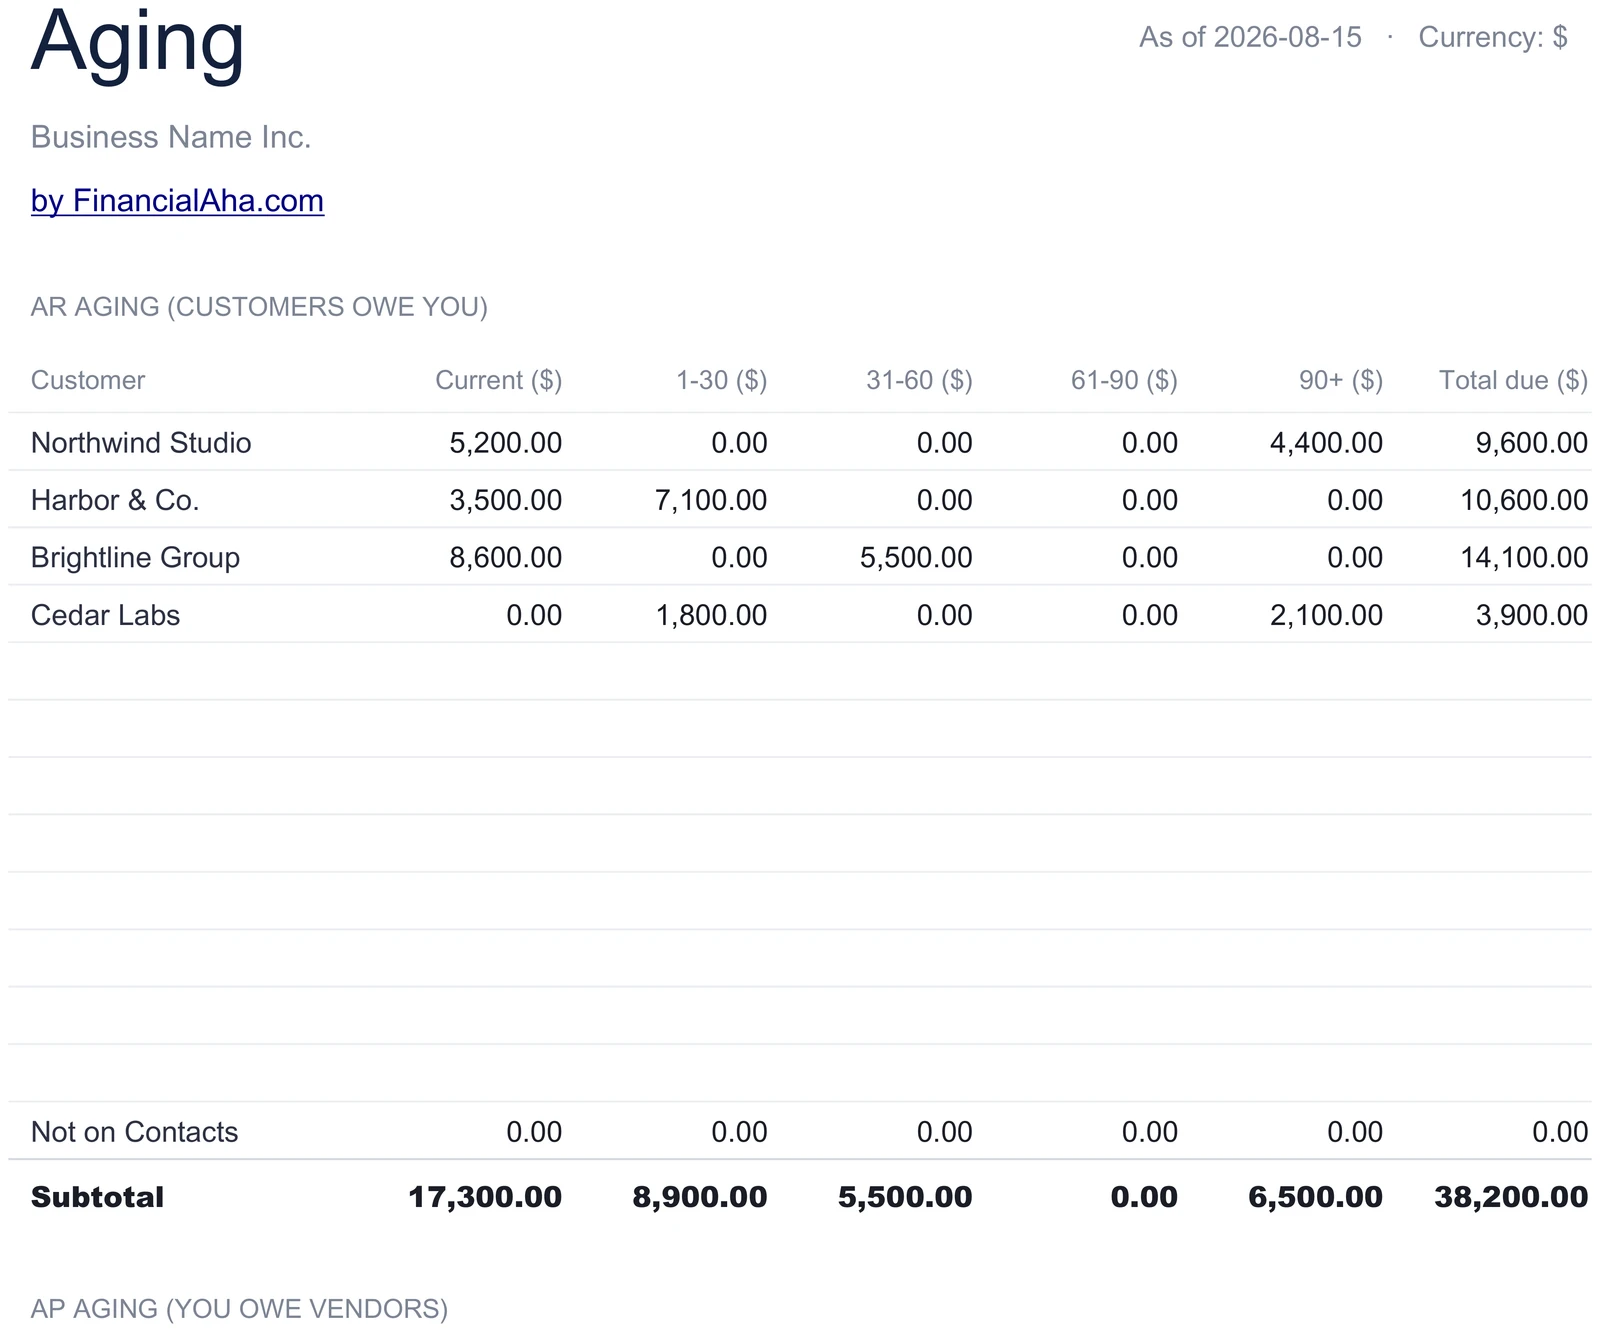Click the 17,300.00 current subtotal
This screenshot has width=1600, height=1332.
pyautogui.click(x=485, y=1197)
